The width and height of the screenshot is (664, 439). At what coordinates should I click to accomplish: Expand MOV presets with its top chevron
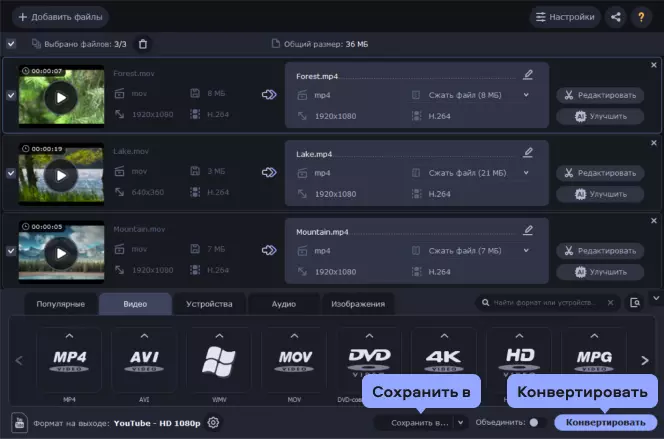[x=294, y=336]
